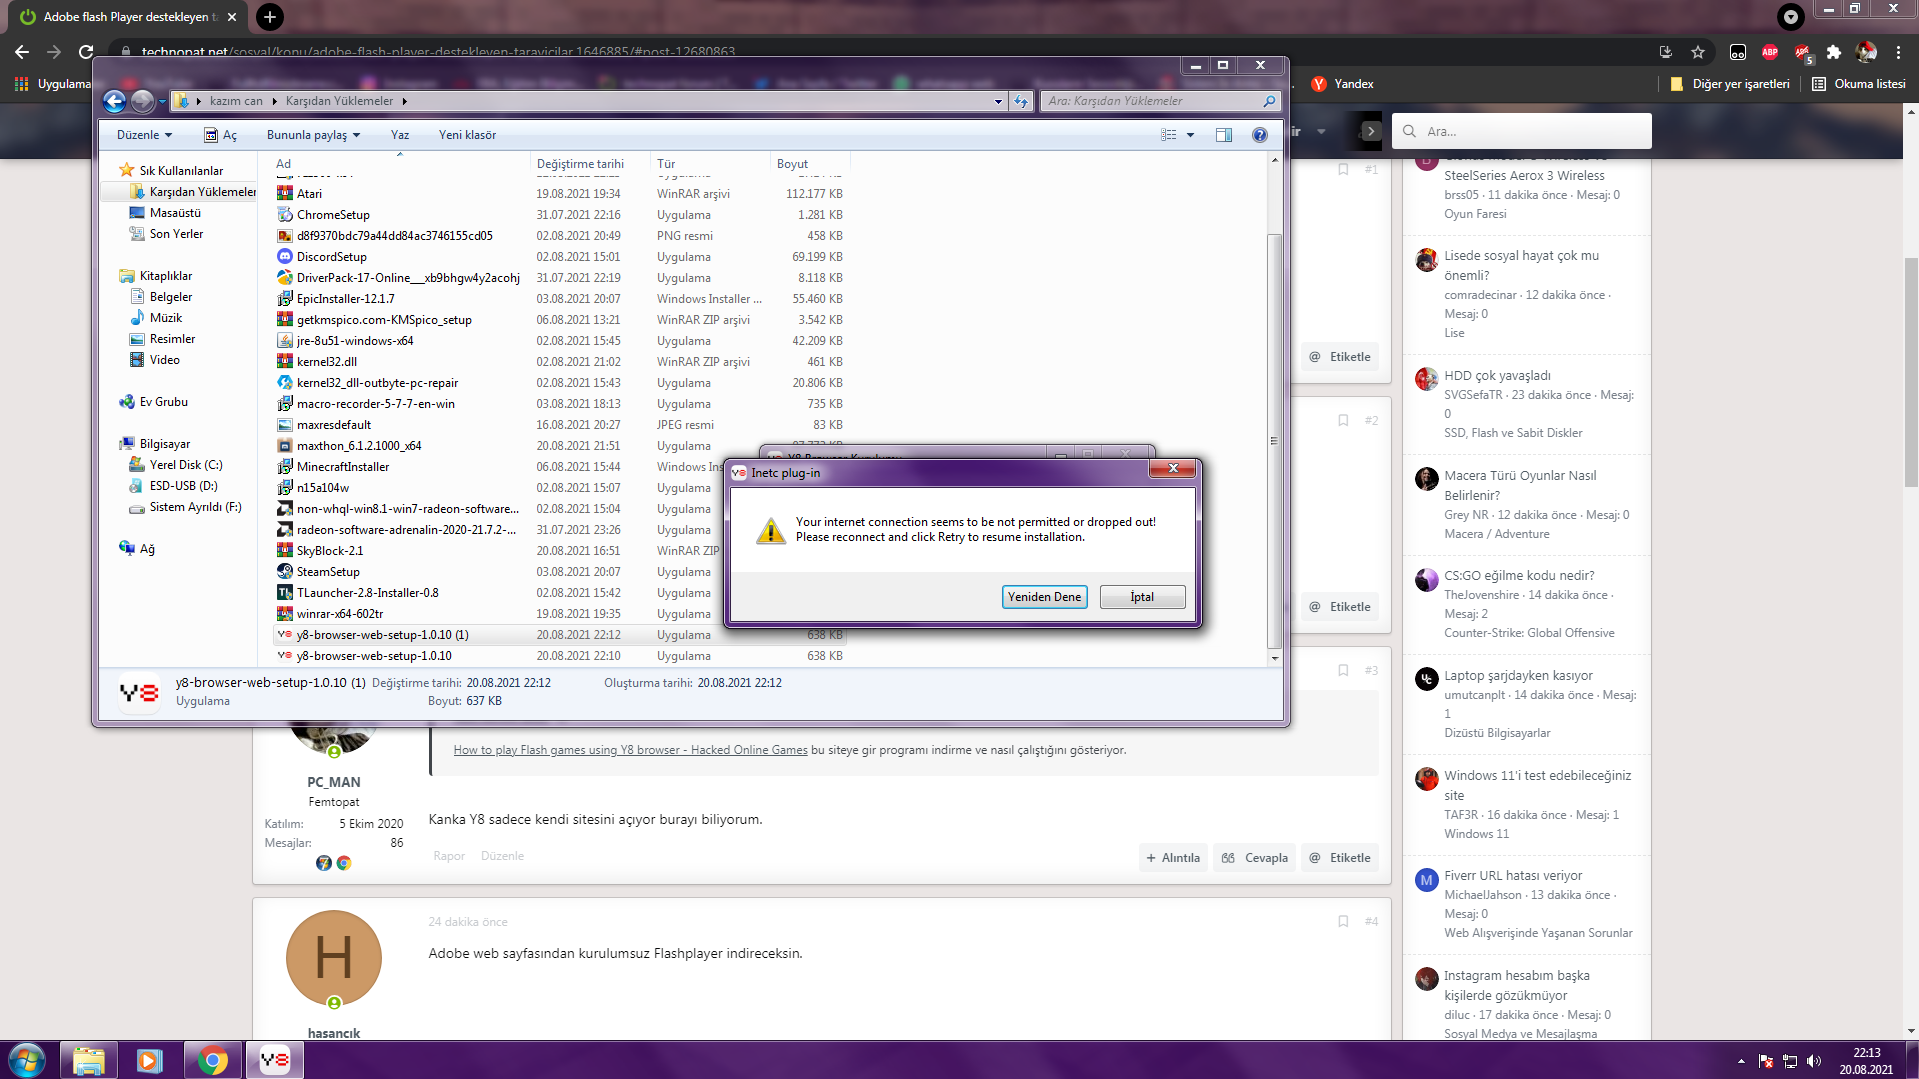Select winrar-x64-602tr file icon
Viewport: 1919px width, 1079px height.
pos(285,614)
